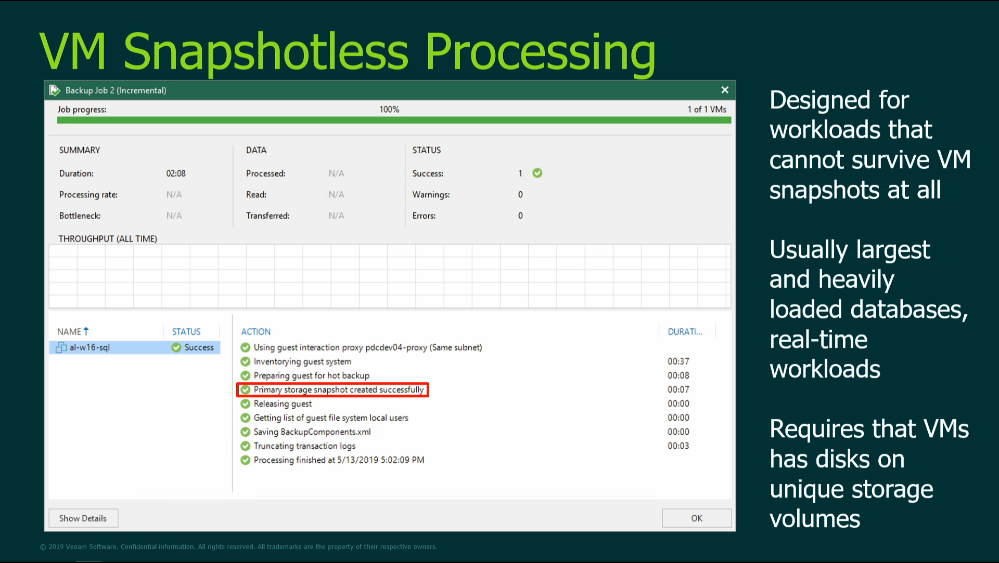Click the throughput graph area
Viewport: 999px width, 563px height.
(x=389, y=276)
